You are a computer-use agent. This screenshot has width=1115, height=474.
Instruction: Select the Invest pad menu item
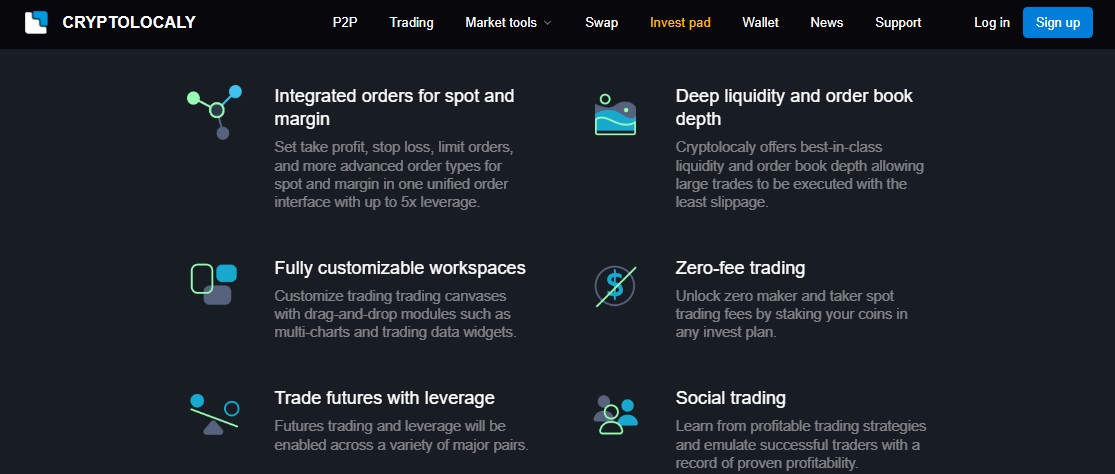(680, 22)
